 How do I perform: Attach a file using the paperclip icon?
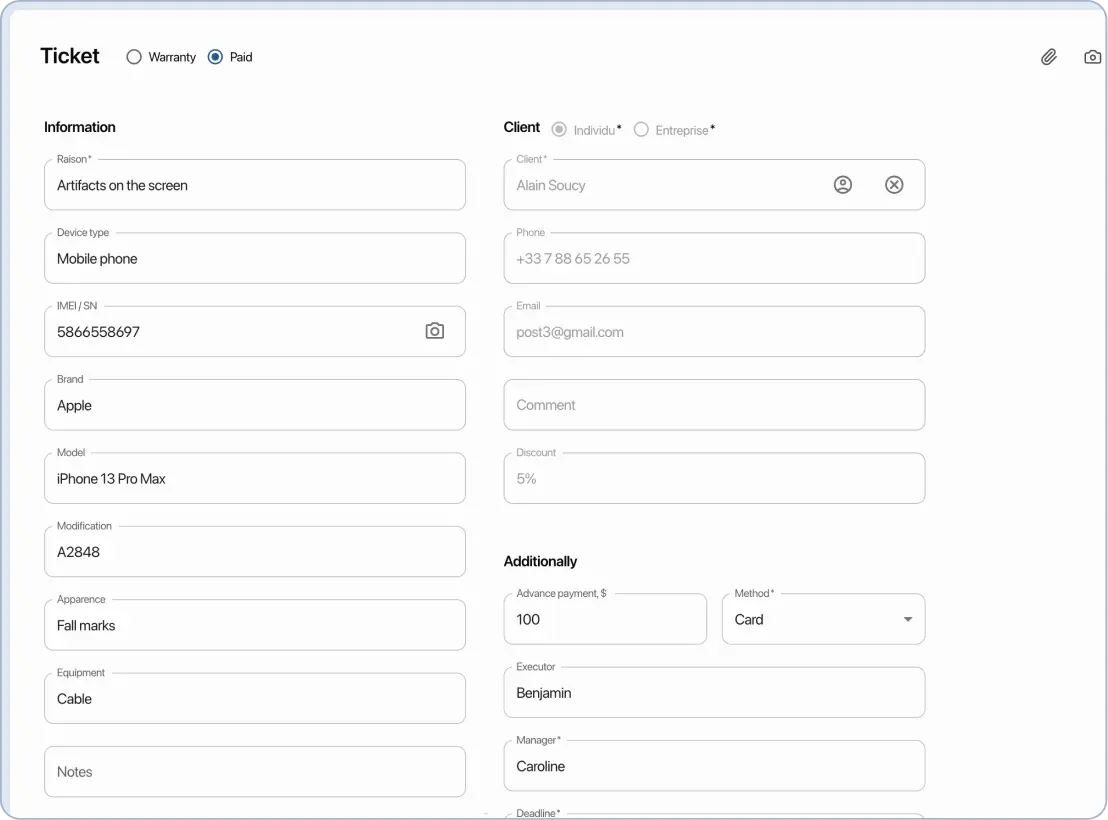(x=1048, y=57)
